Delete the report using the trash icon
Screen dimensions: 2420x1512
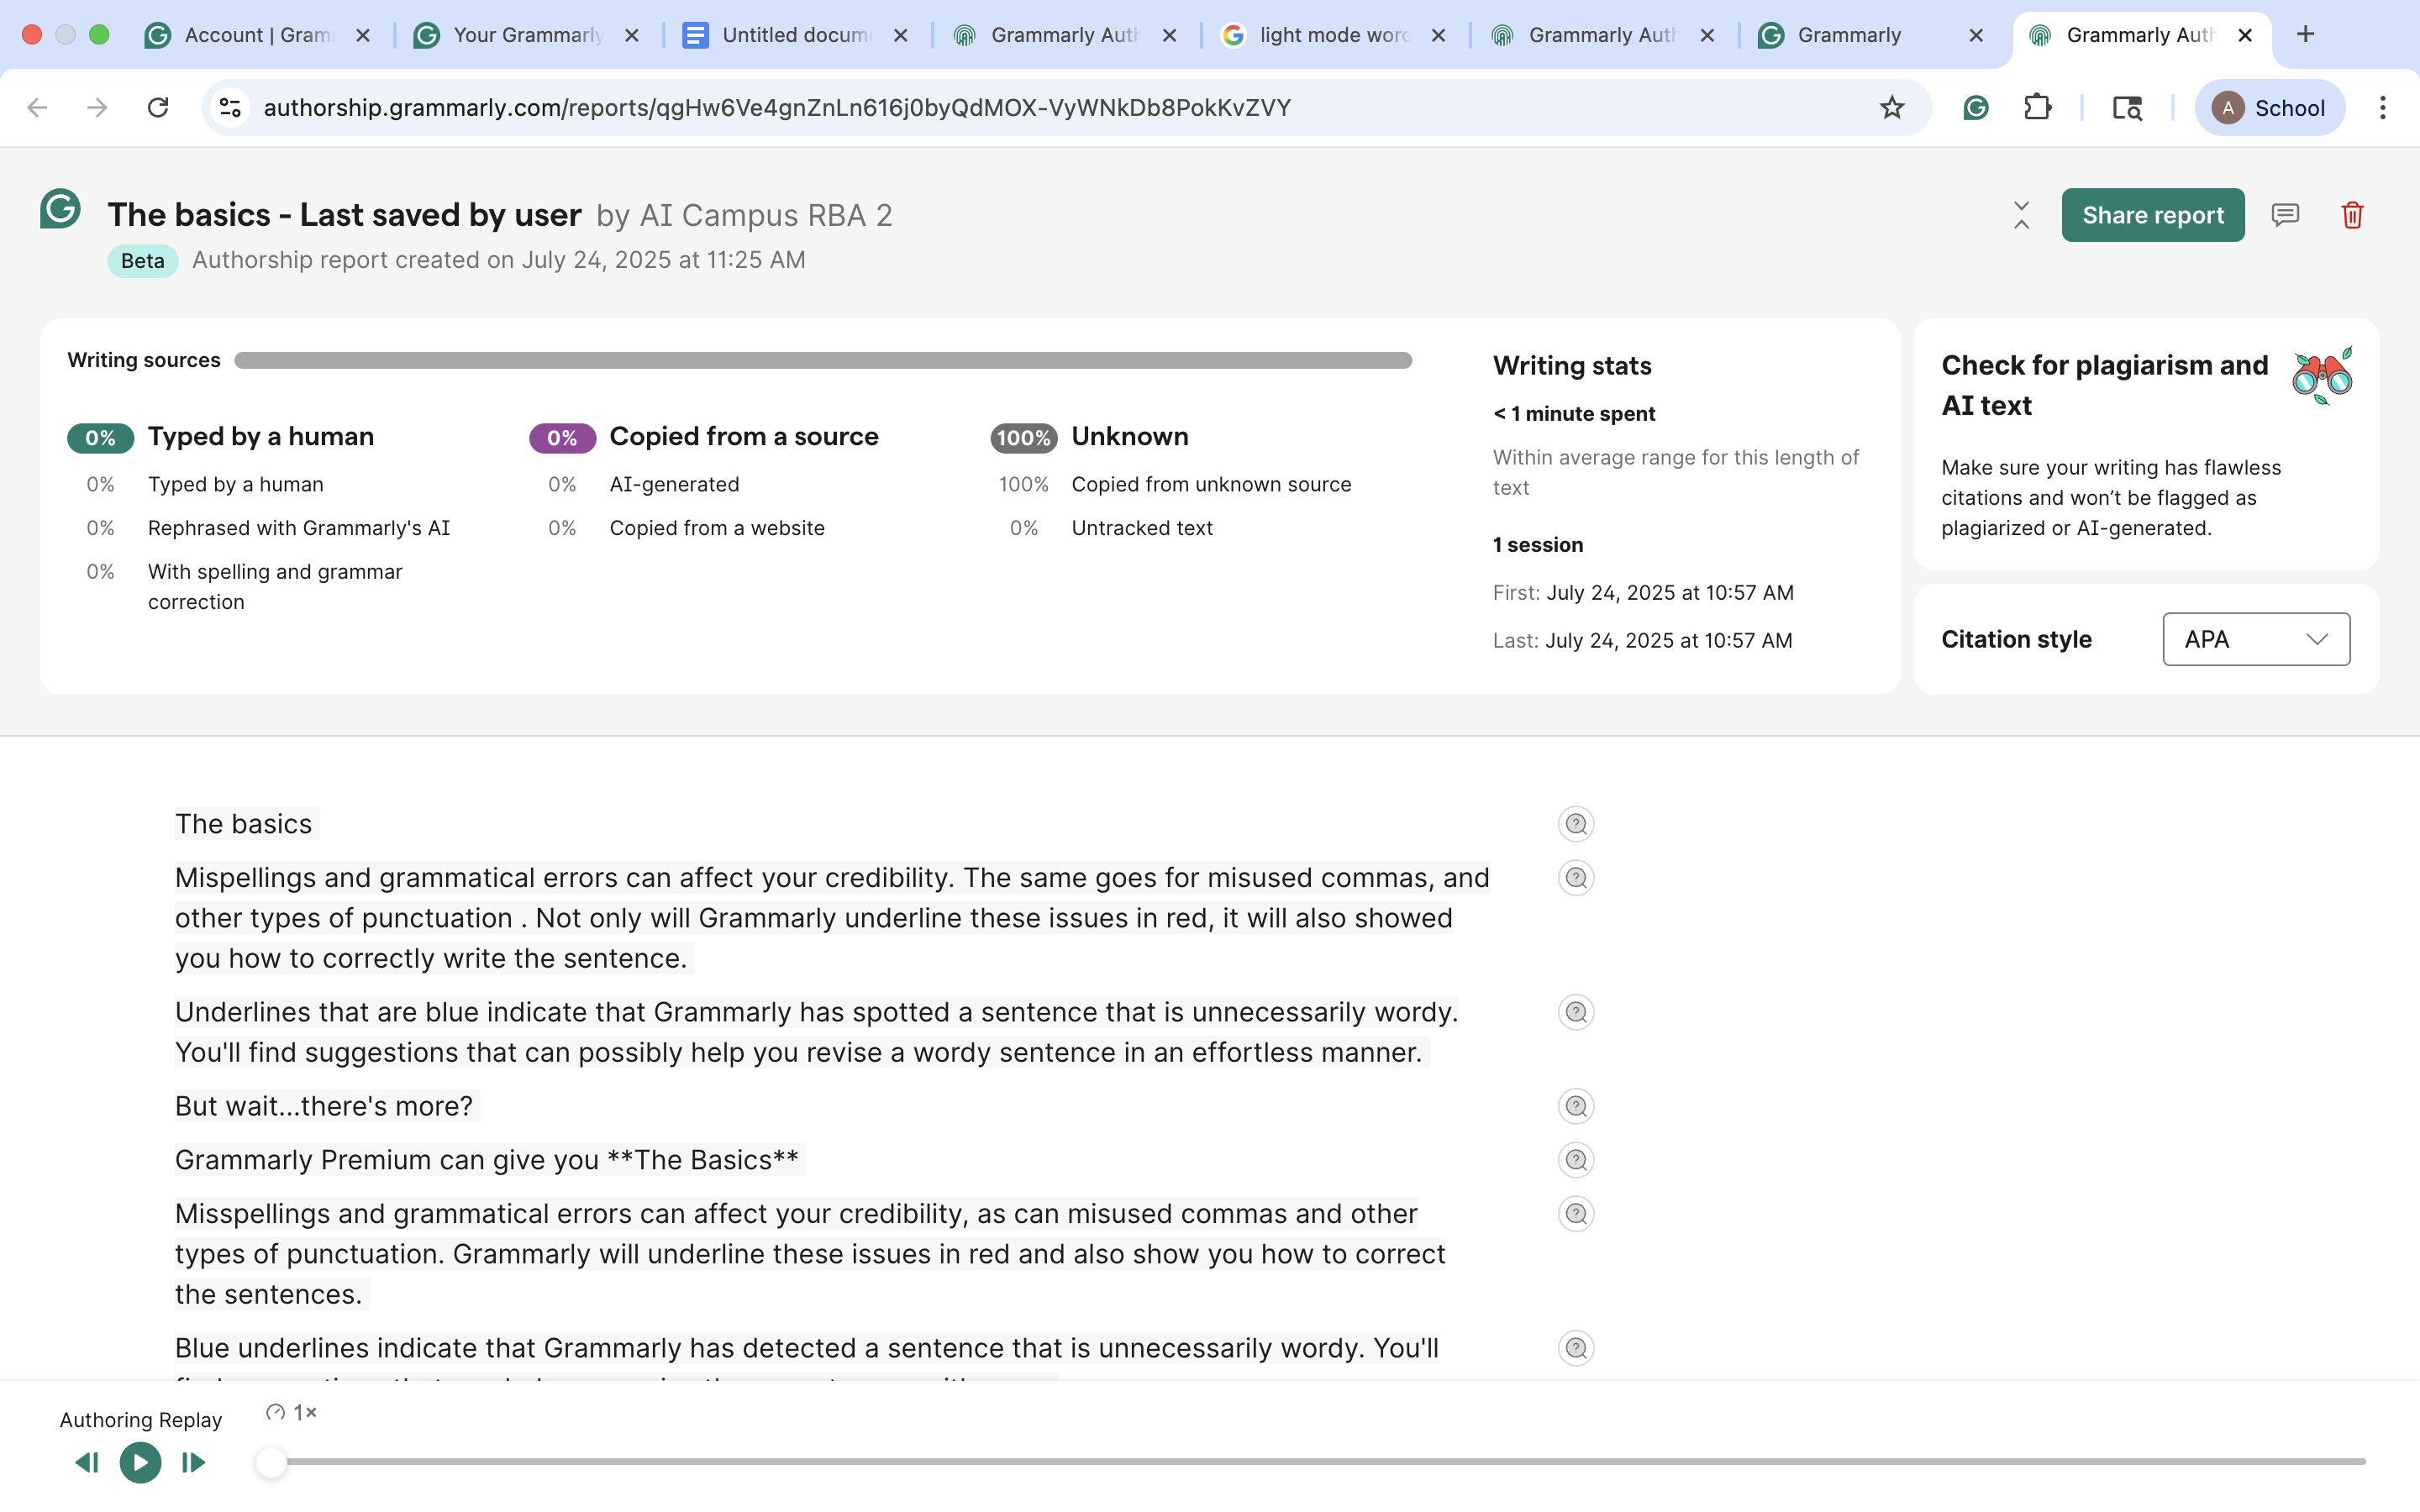click(x=2352, y=214)
